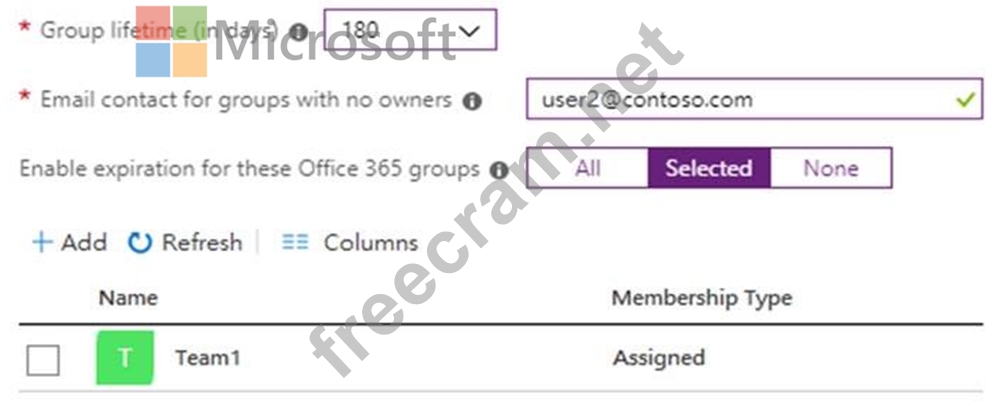
Task: Click the Group lifetime info icon
Action: click(x=298, y=32)
